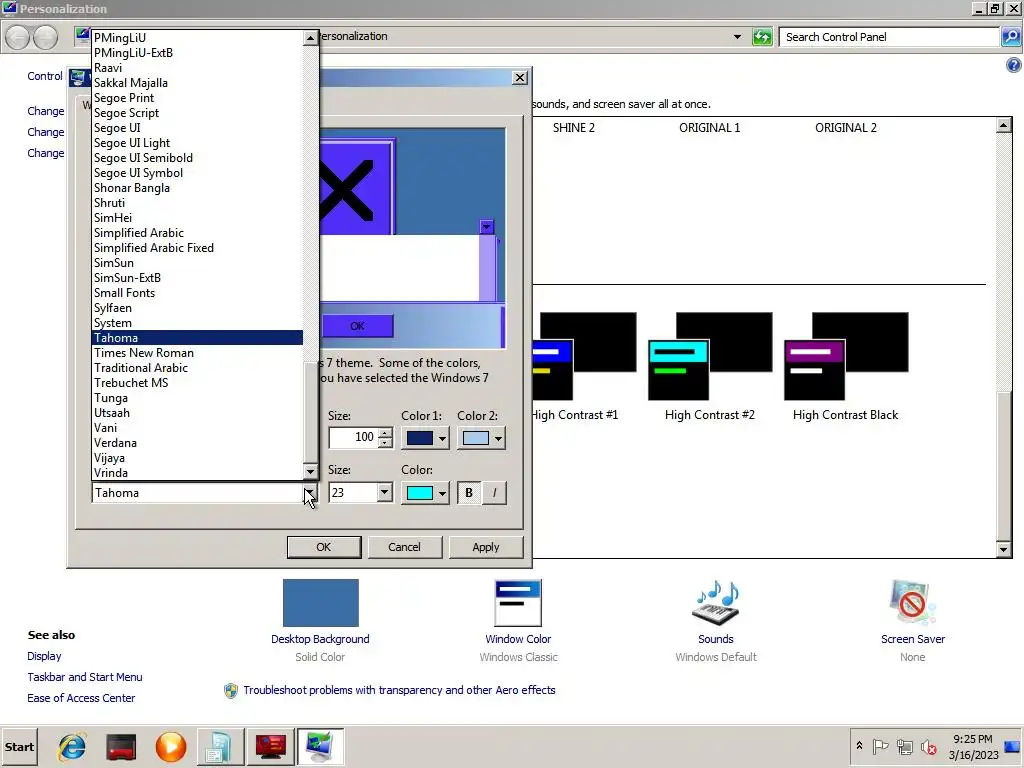Apply the appearance changes
The height and width of the screenshot is (768, 1024).
click(485, 547)
